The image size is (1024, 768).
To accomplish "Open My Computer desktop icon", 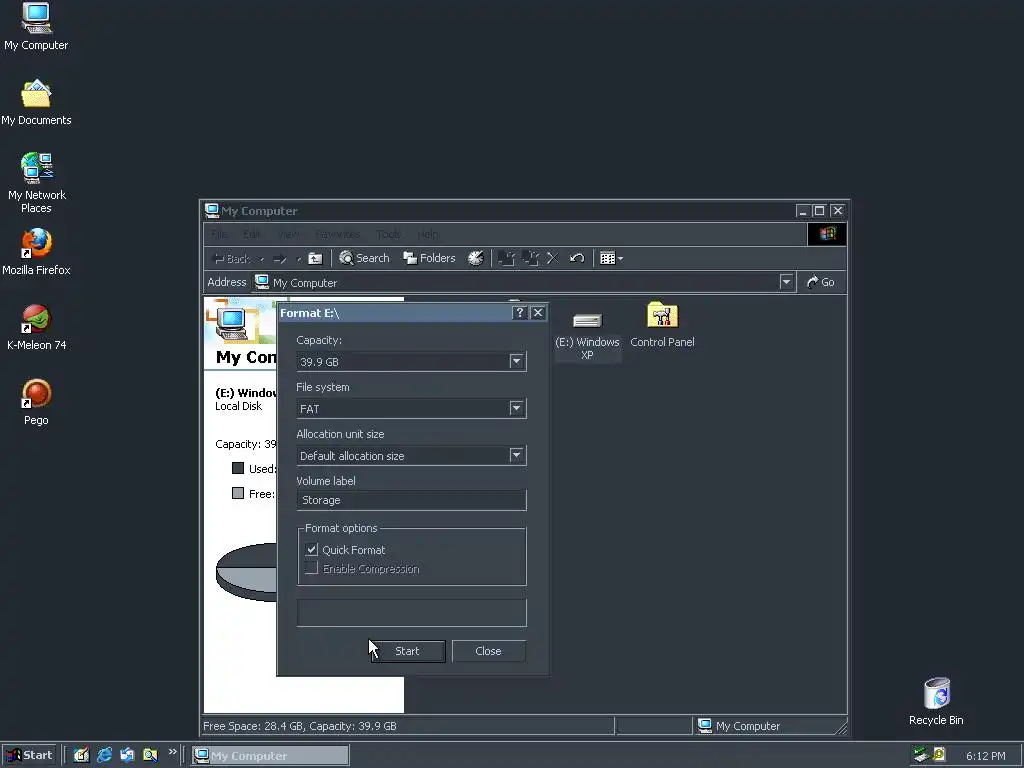I will (x=36, y=27).
